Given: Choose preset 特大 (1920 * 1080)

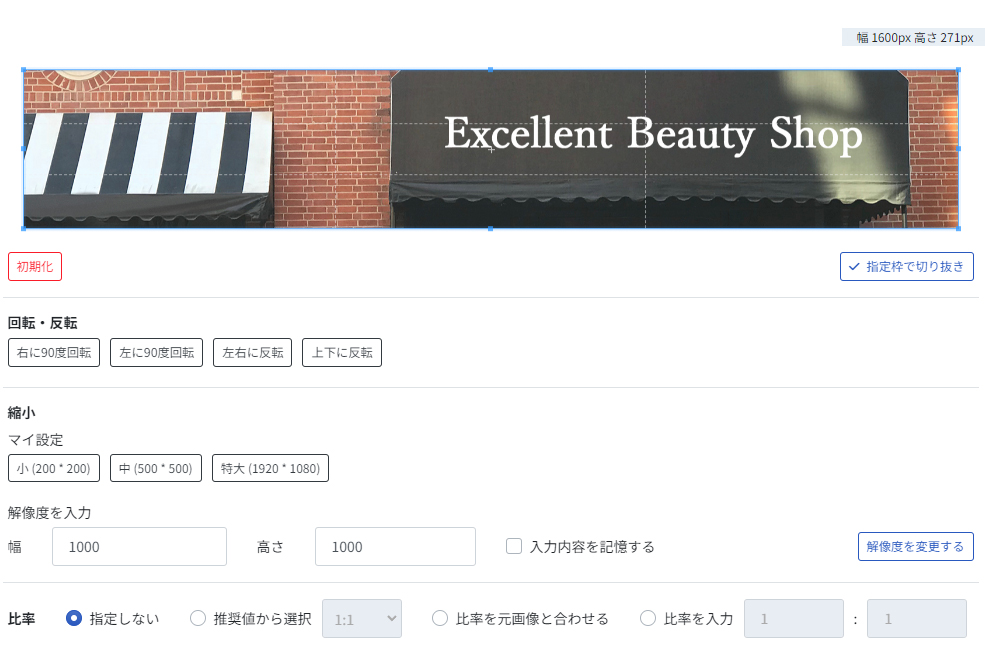Looking at the screenshot, I should [x=270, y=468].
